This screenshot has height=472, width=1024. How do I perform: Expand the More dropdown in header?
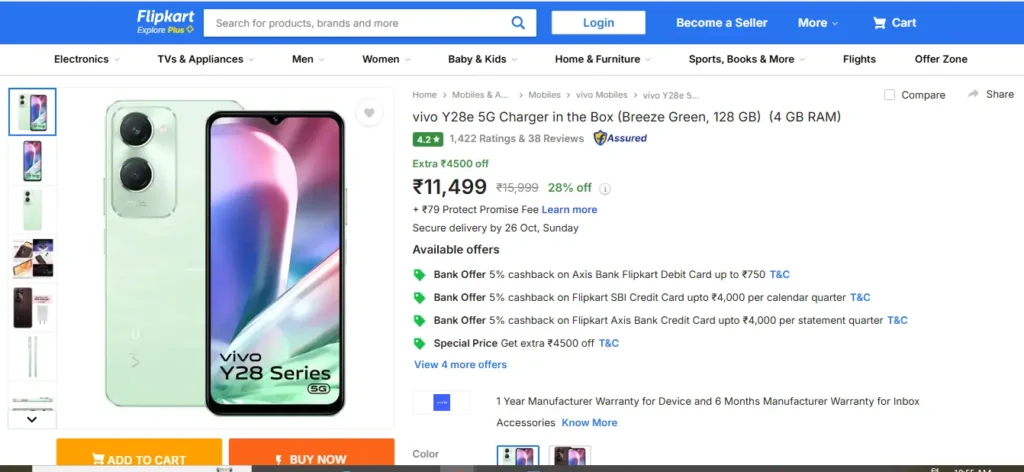[x=818, y=23]
